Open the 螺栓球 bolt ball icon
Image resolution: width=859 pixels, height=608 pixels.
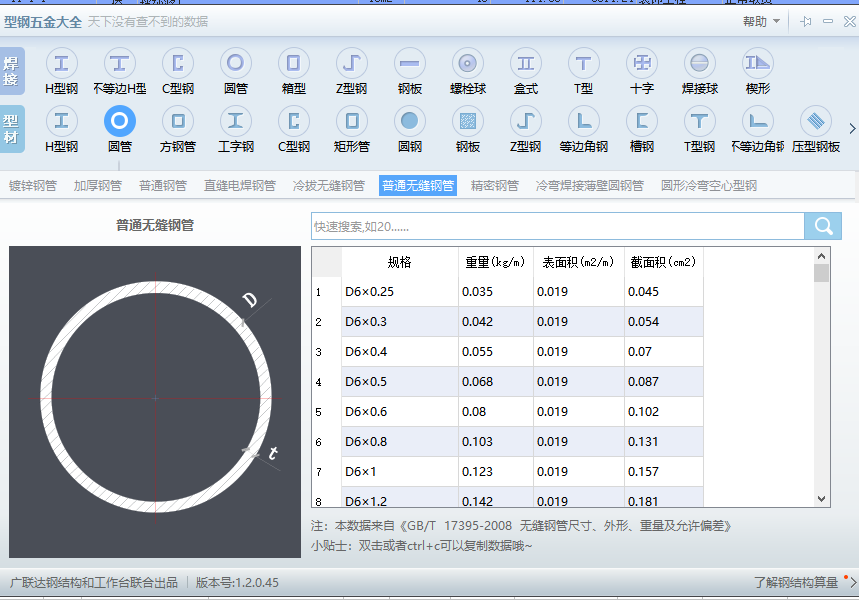[467, 64]
